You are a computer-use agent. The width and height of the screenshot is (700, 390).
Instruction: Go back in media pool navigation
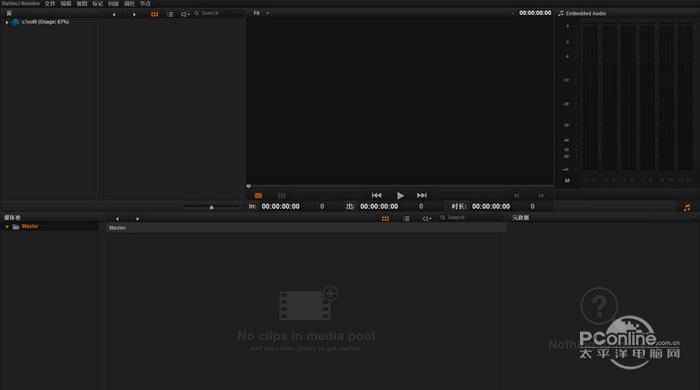click(117, 219)
